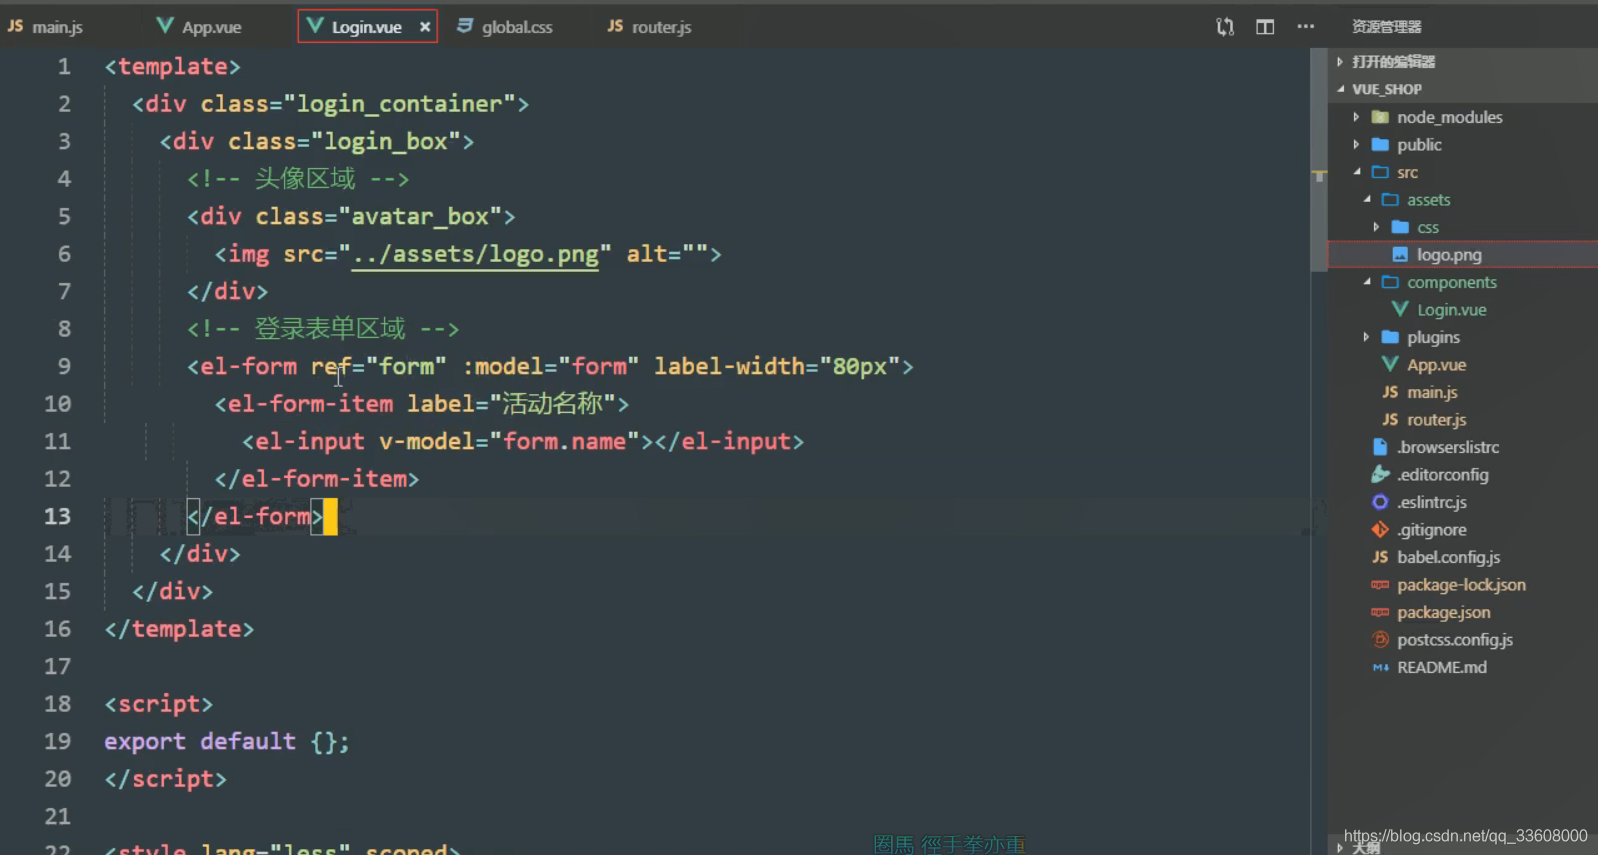This screenshot has width=1598, height=855.
Task: Click the assets folder icon
Action: coord(1390,200)
